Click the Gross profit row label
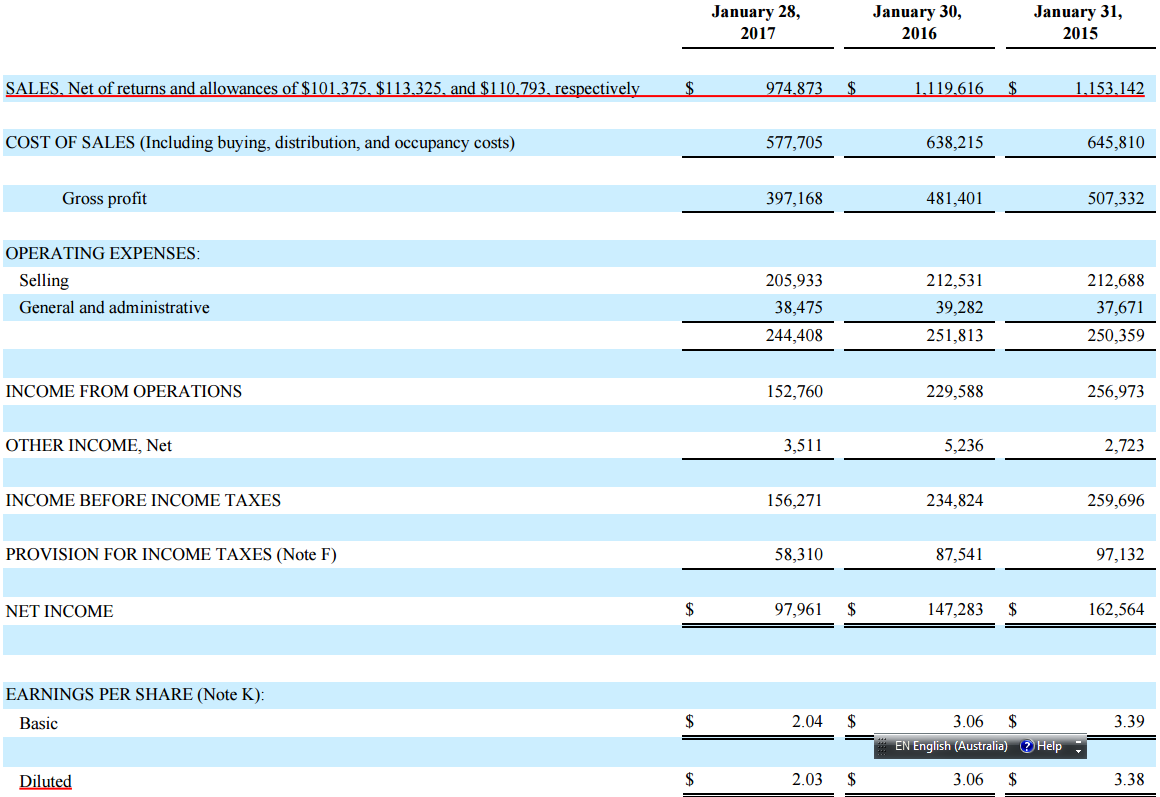The height and width of the screenshot is (797, 1160). click(104, 198)
